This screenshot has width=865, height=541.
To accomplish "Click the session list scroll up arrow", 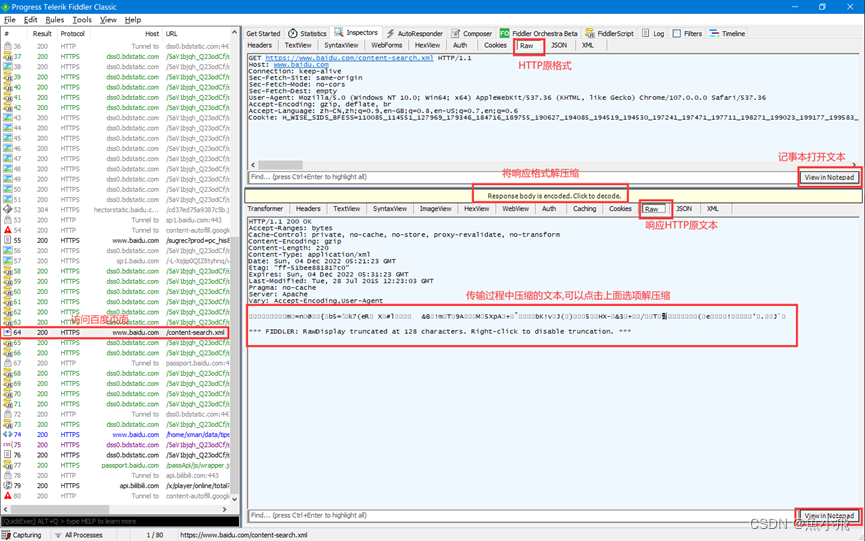I will [x=234, y=33].
